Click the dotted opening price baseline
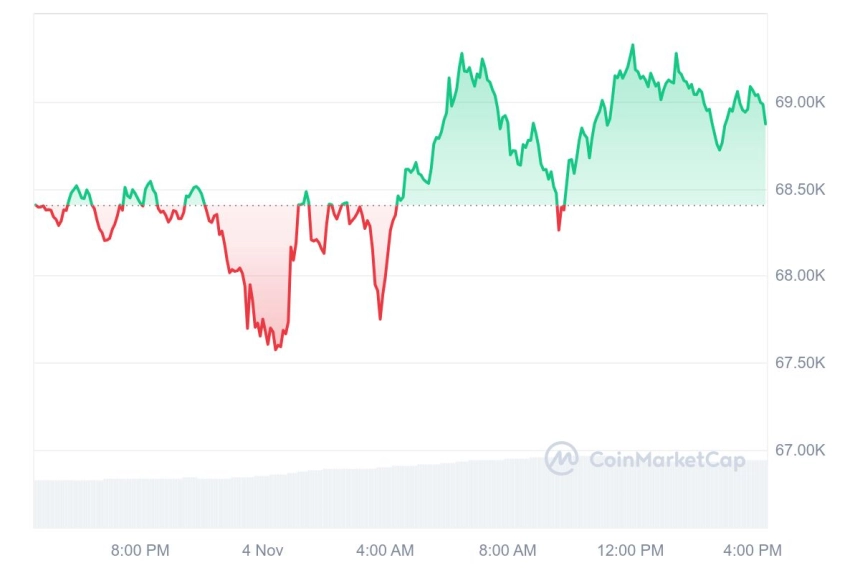The width and height of the screenshot is (860, 573). click(400, 206)
